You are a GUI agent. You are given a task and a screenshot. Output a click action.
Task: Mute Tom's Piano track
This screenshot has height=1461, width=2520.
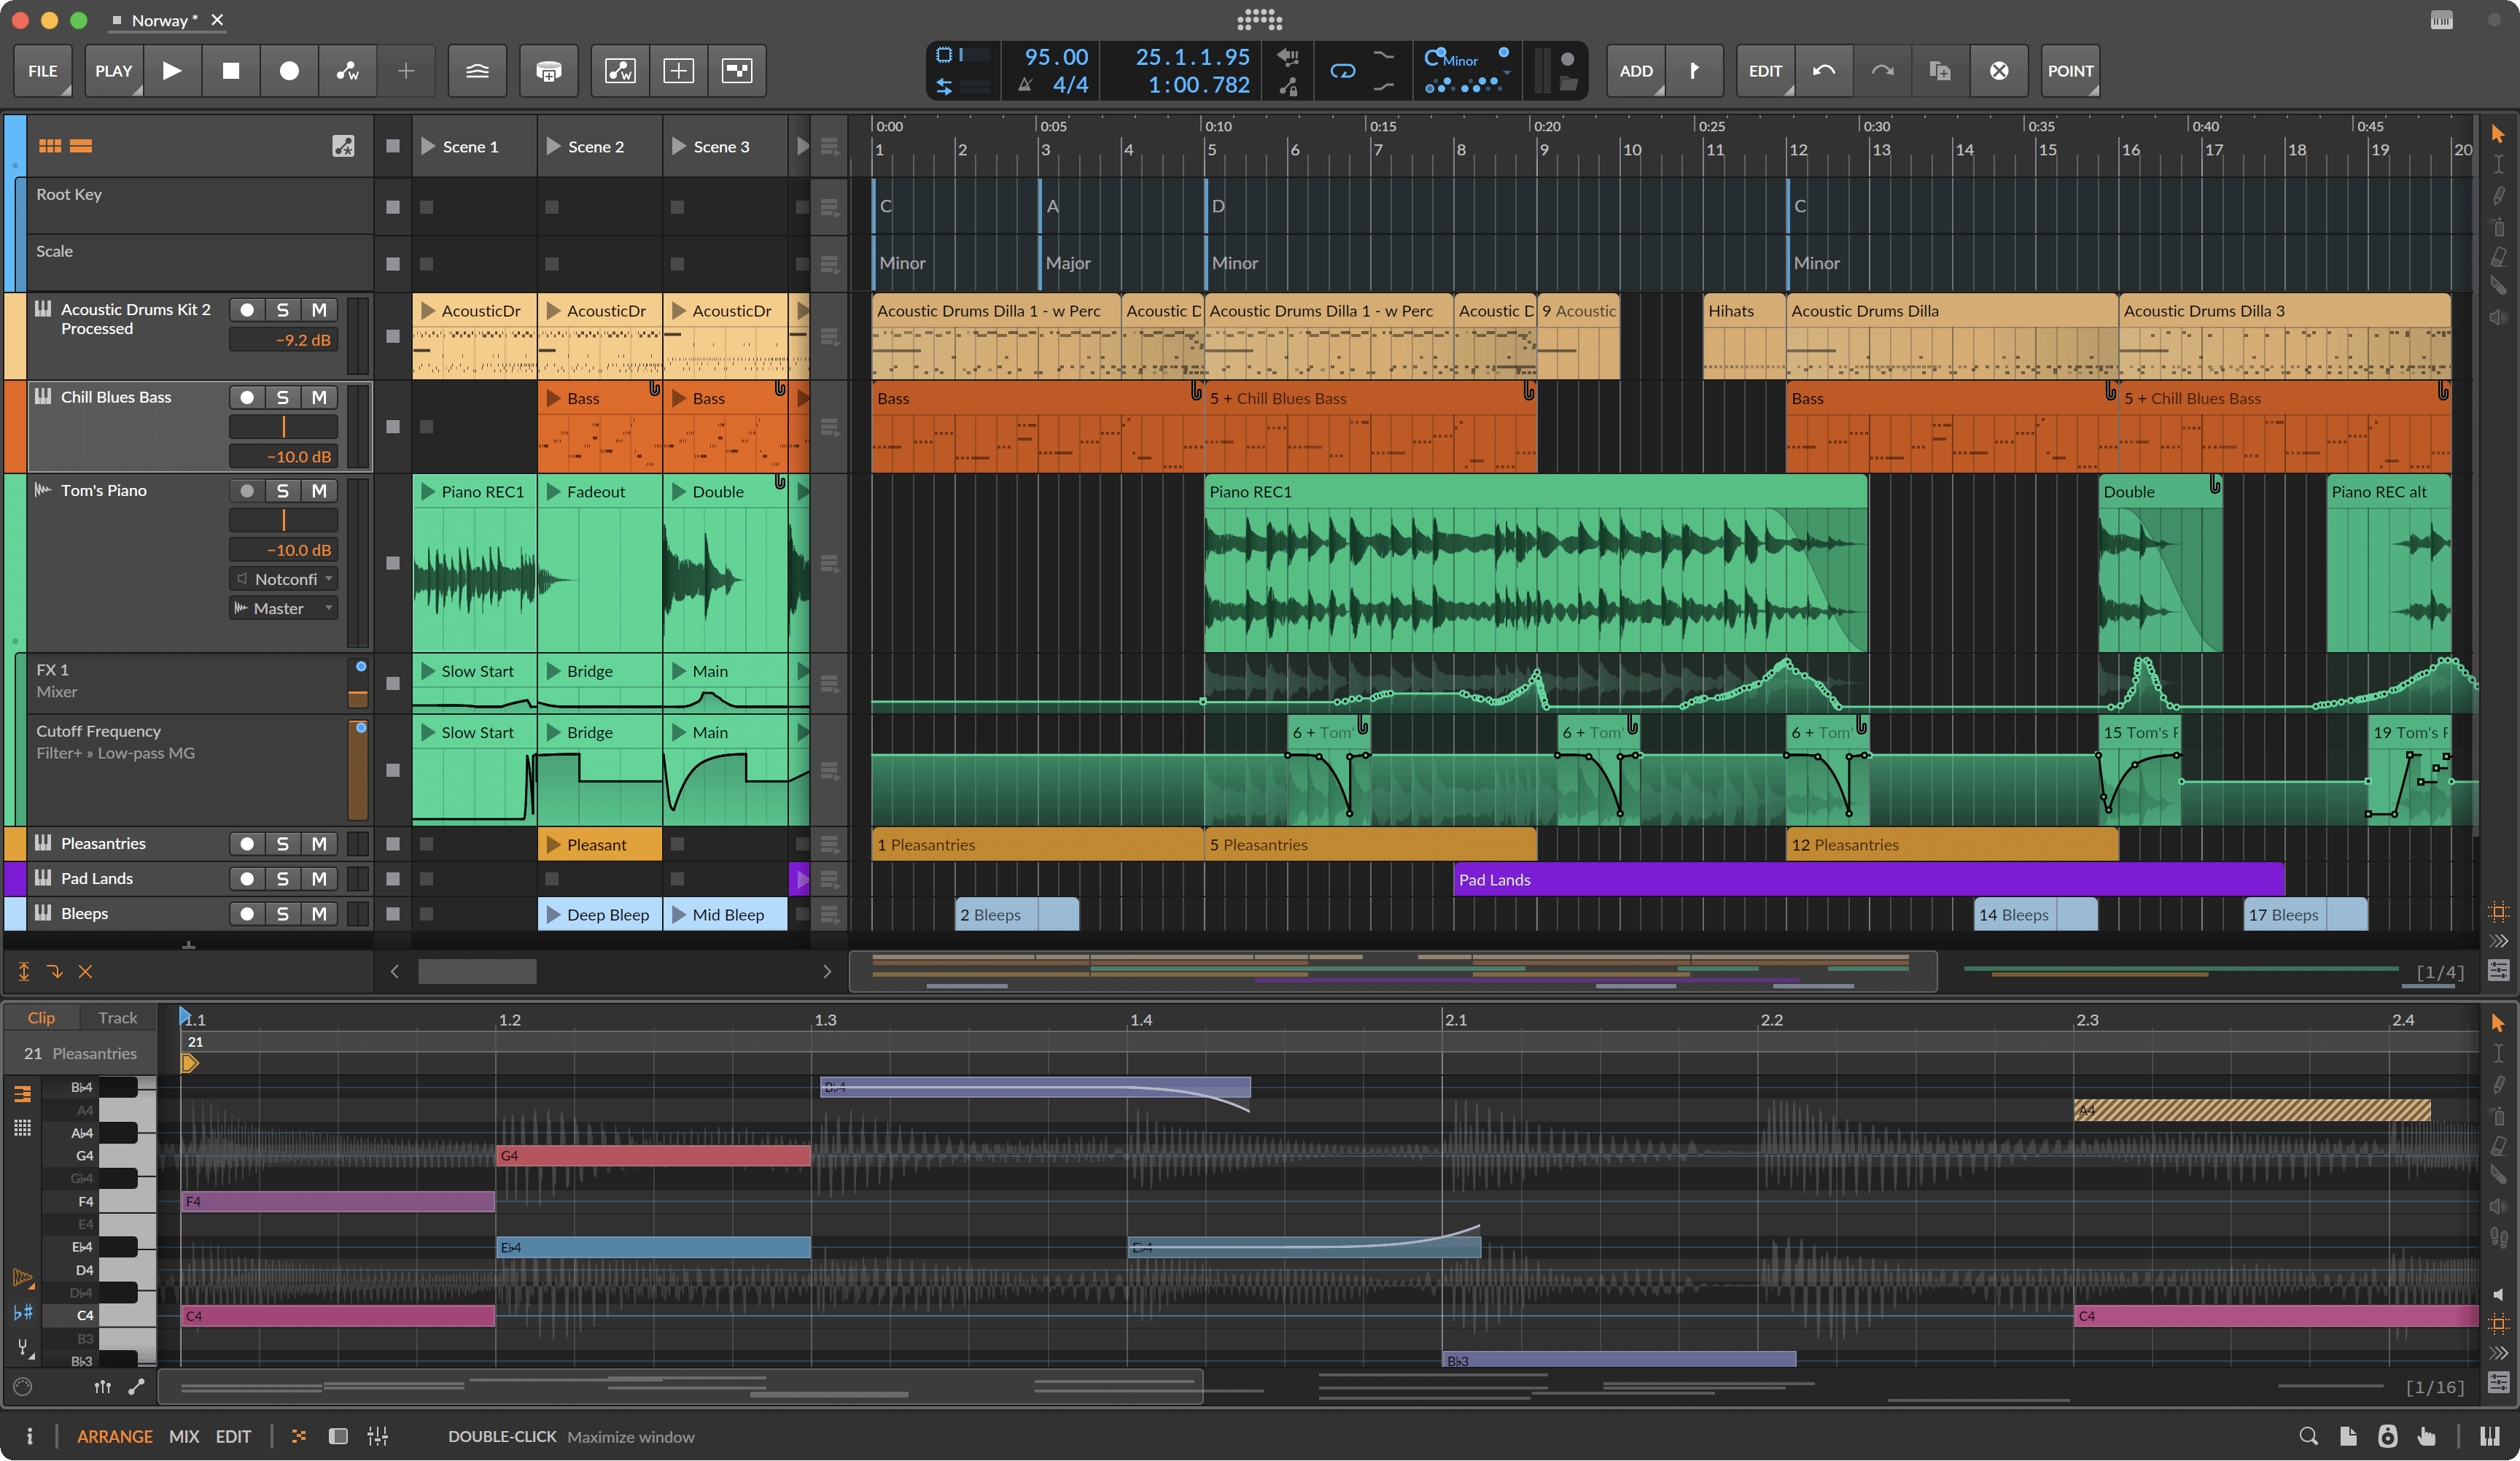pyautogui.click(x=319, y=490)
